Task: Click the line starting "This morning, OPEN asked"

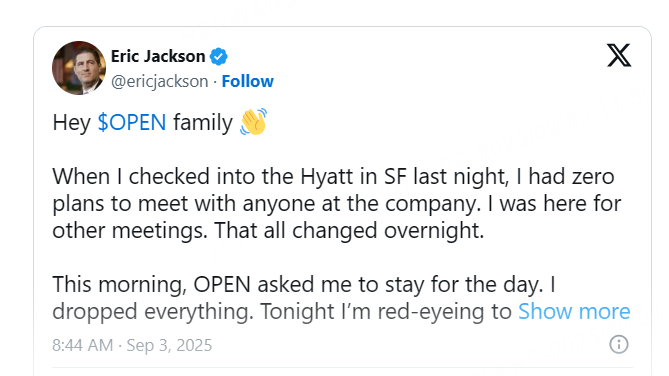Action: [304, 285]
